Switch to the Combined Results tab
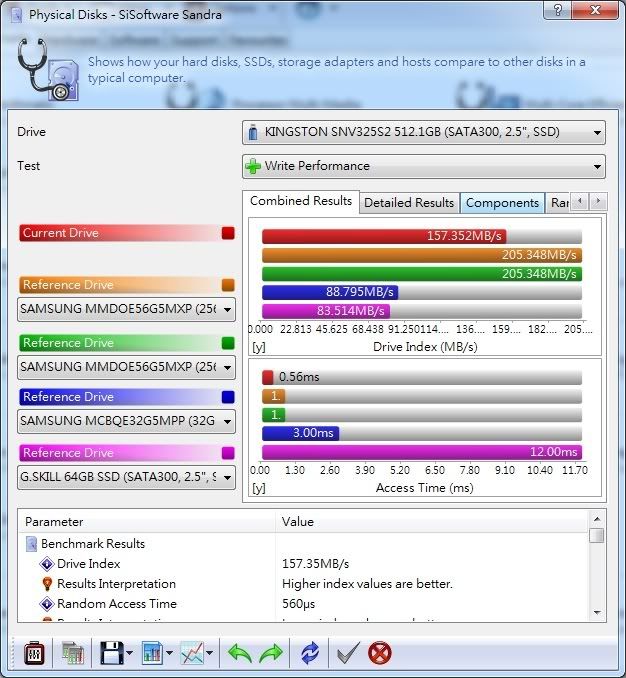Screen dimensions: 626x678 [301, 201]
